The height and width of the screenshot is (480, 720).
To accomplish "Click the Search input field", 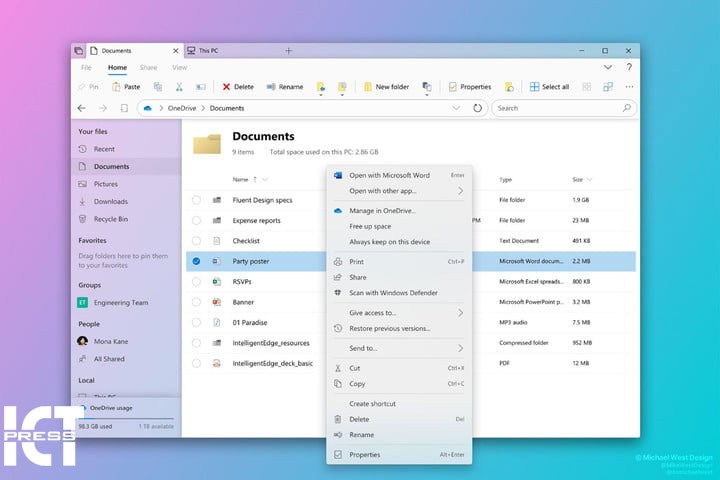I will [x=560, y=108].
